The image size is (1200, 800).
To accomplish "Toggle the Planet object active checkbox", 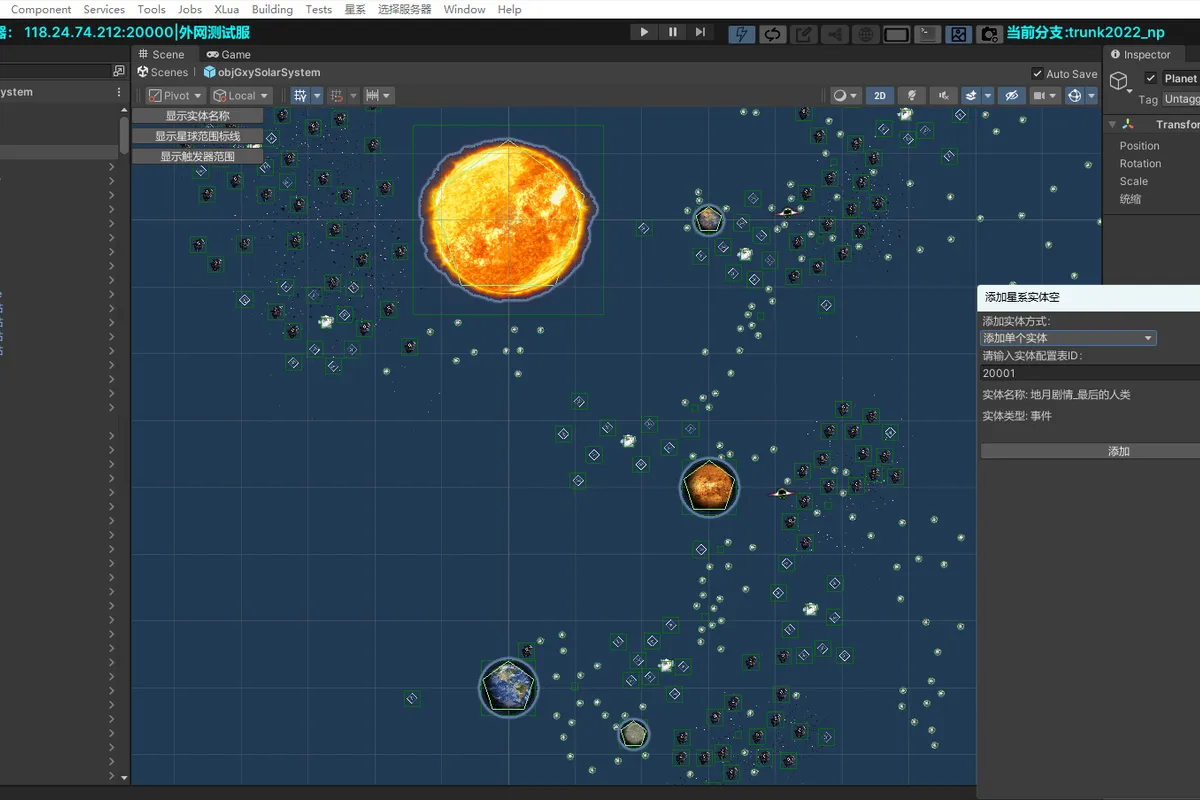I will 1151,78.
